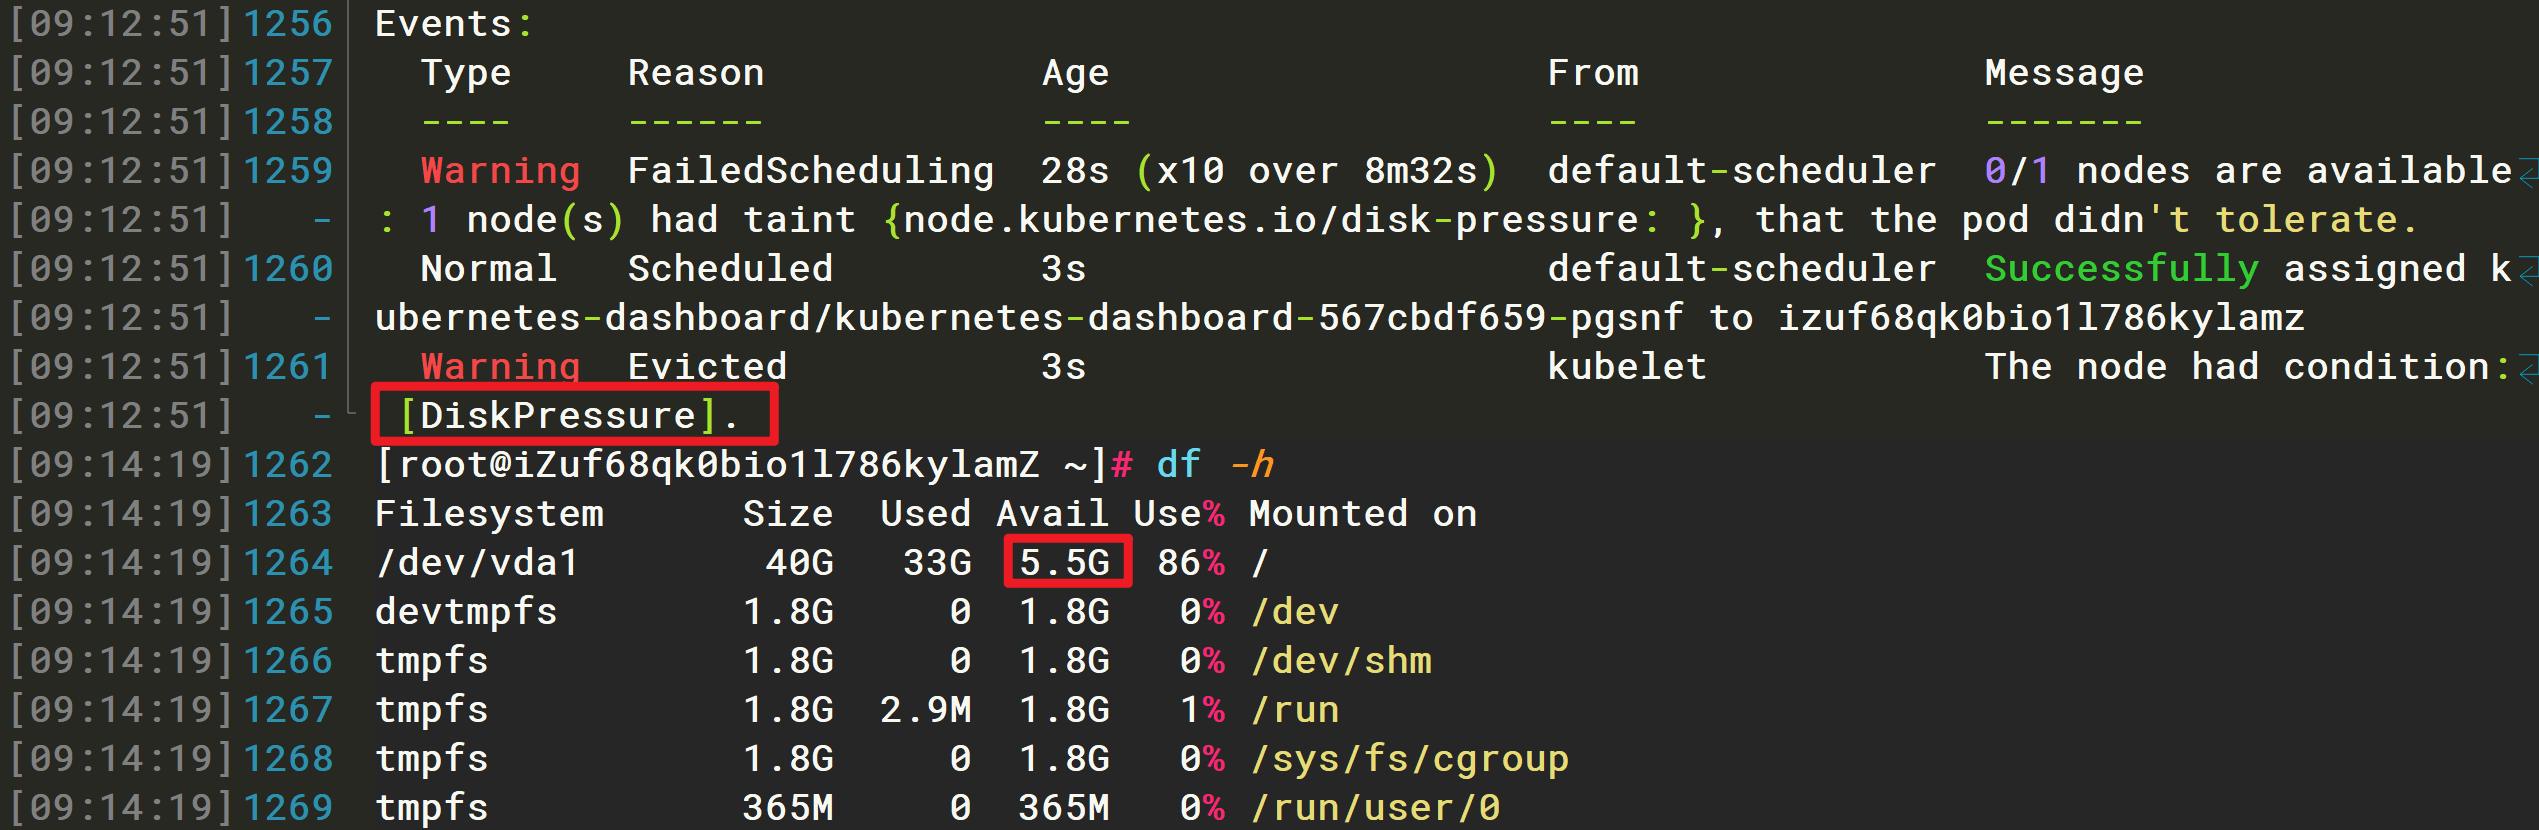2539x830 pixels.
Task: Click the continuation dash below line 1259
Action: pos(322,220)
